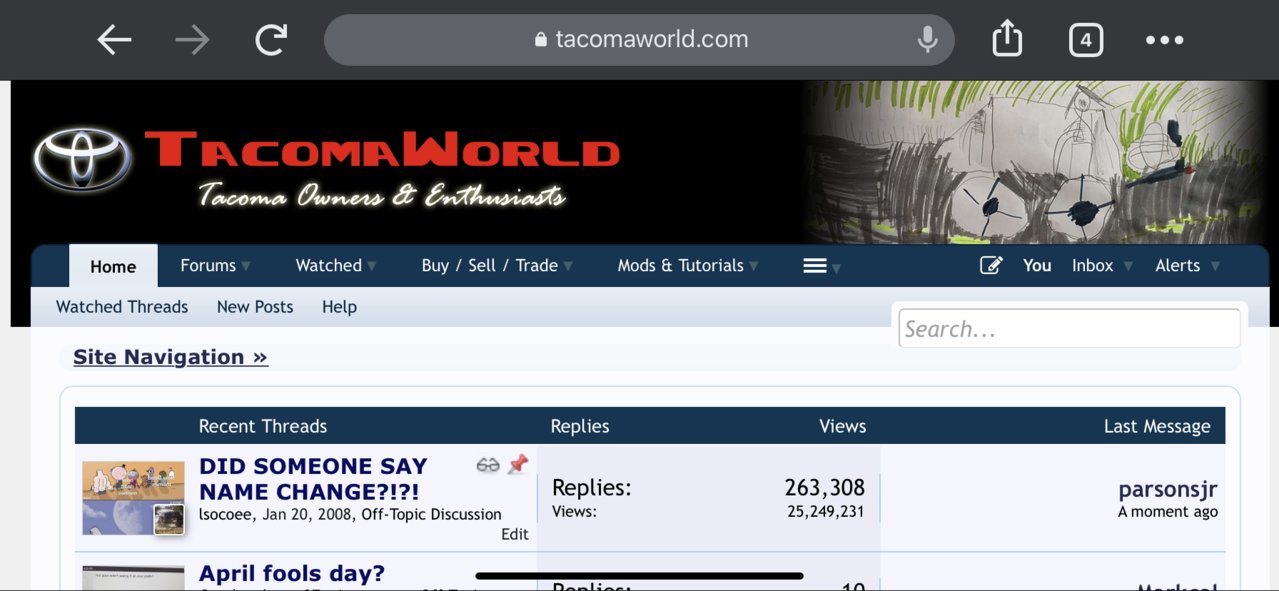Open the share sheet icon
1279x591 pixels.
pos(1007,39)
